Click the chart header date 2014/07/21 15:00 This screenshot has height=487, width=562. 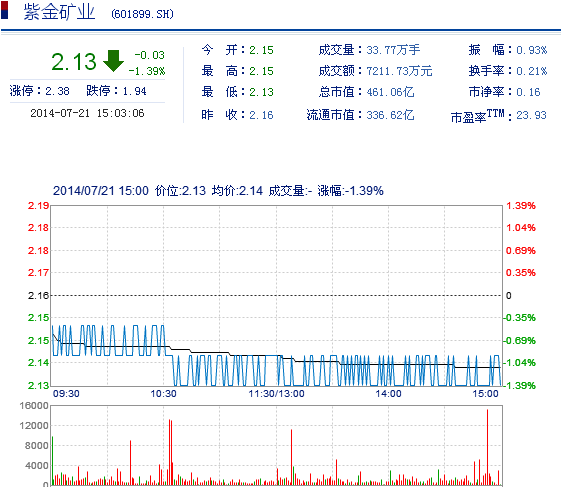101,191
